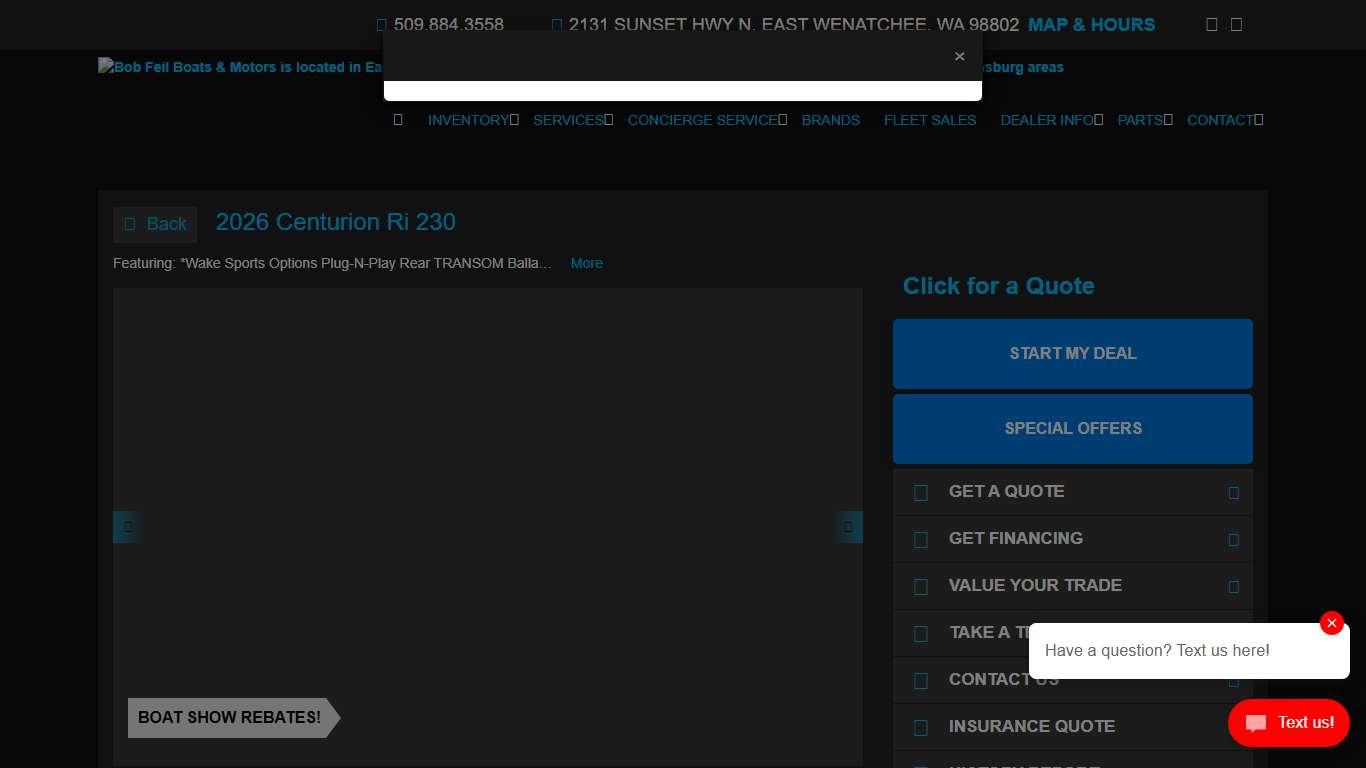
Task: Open the Services dropdown menu
Action: 572,120
